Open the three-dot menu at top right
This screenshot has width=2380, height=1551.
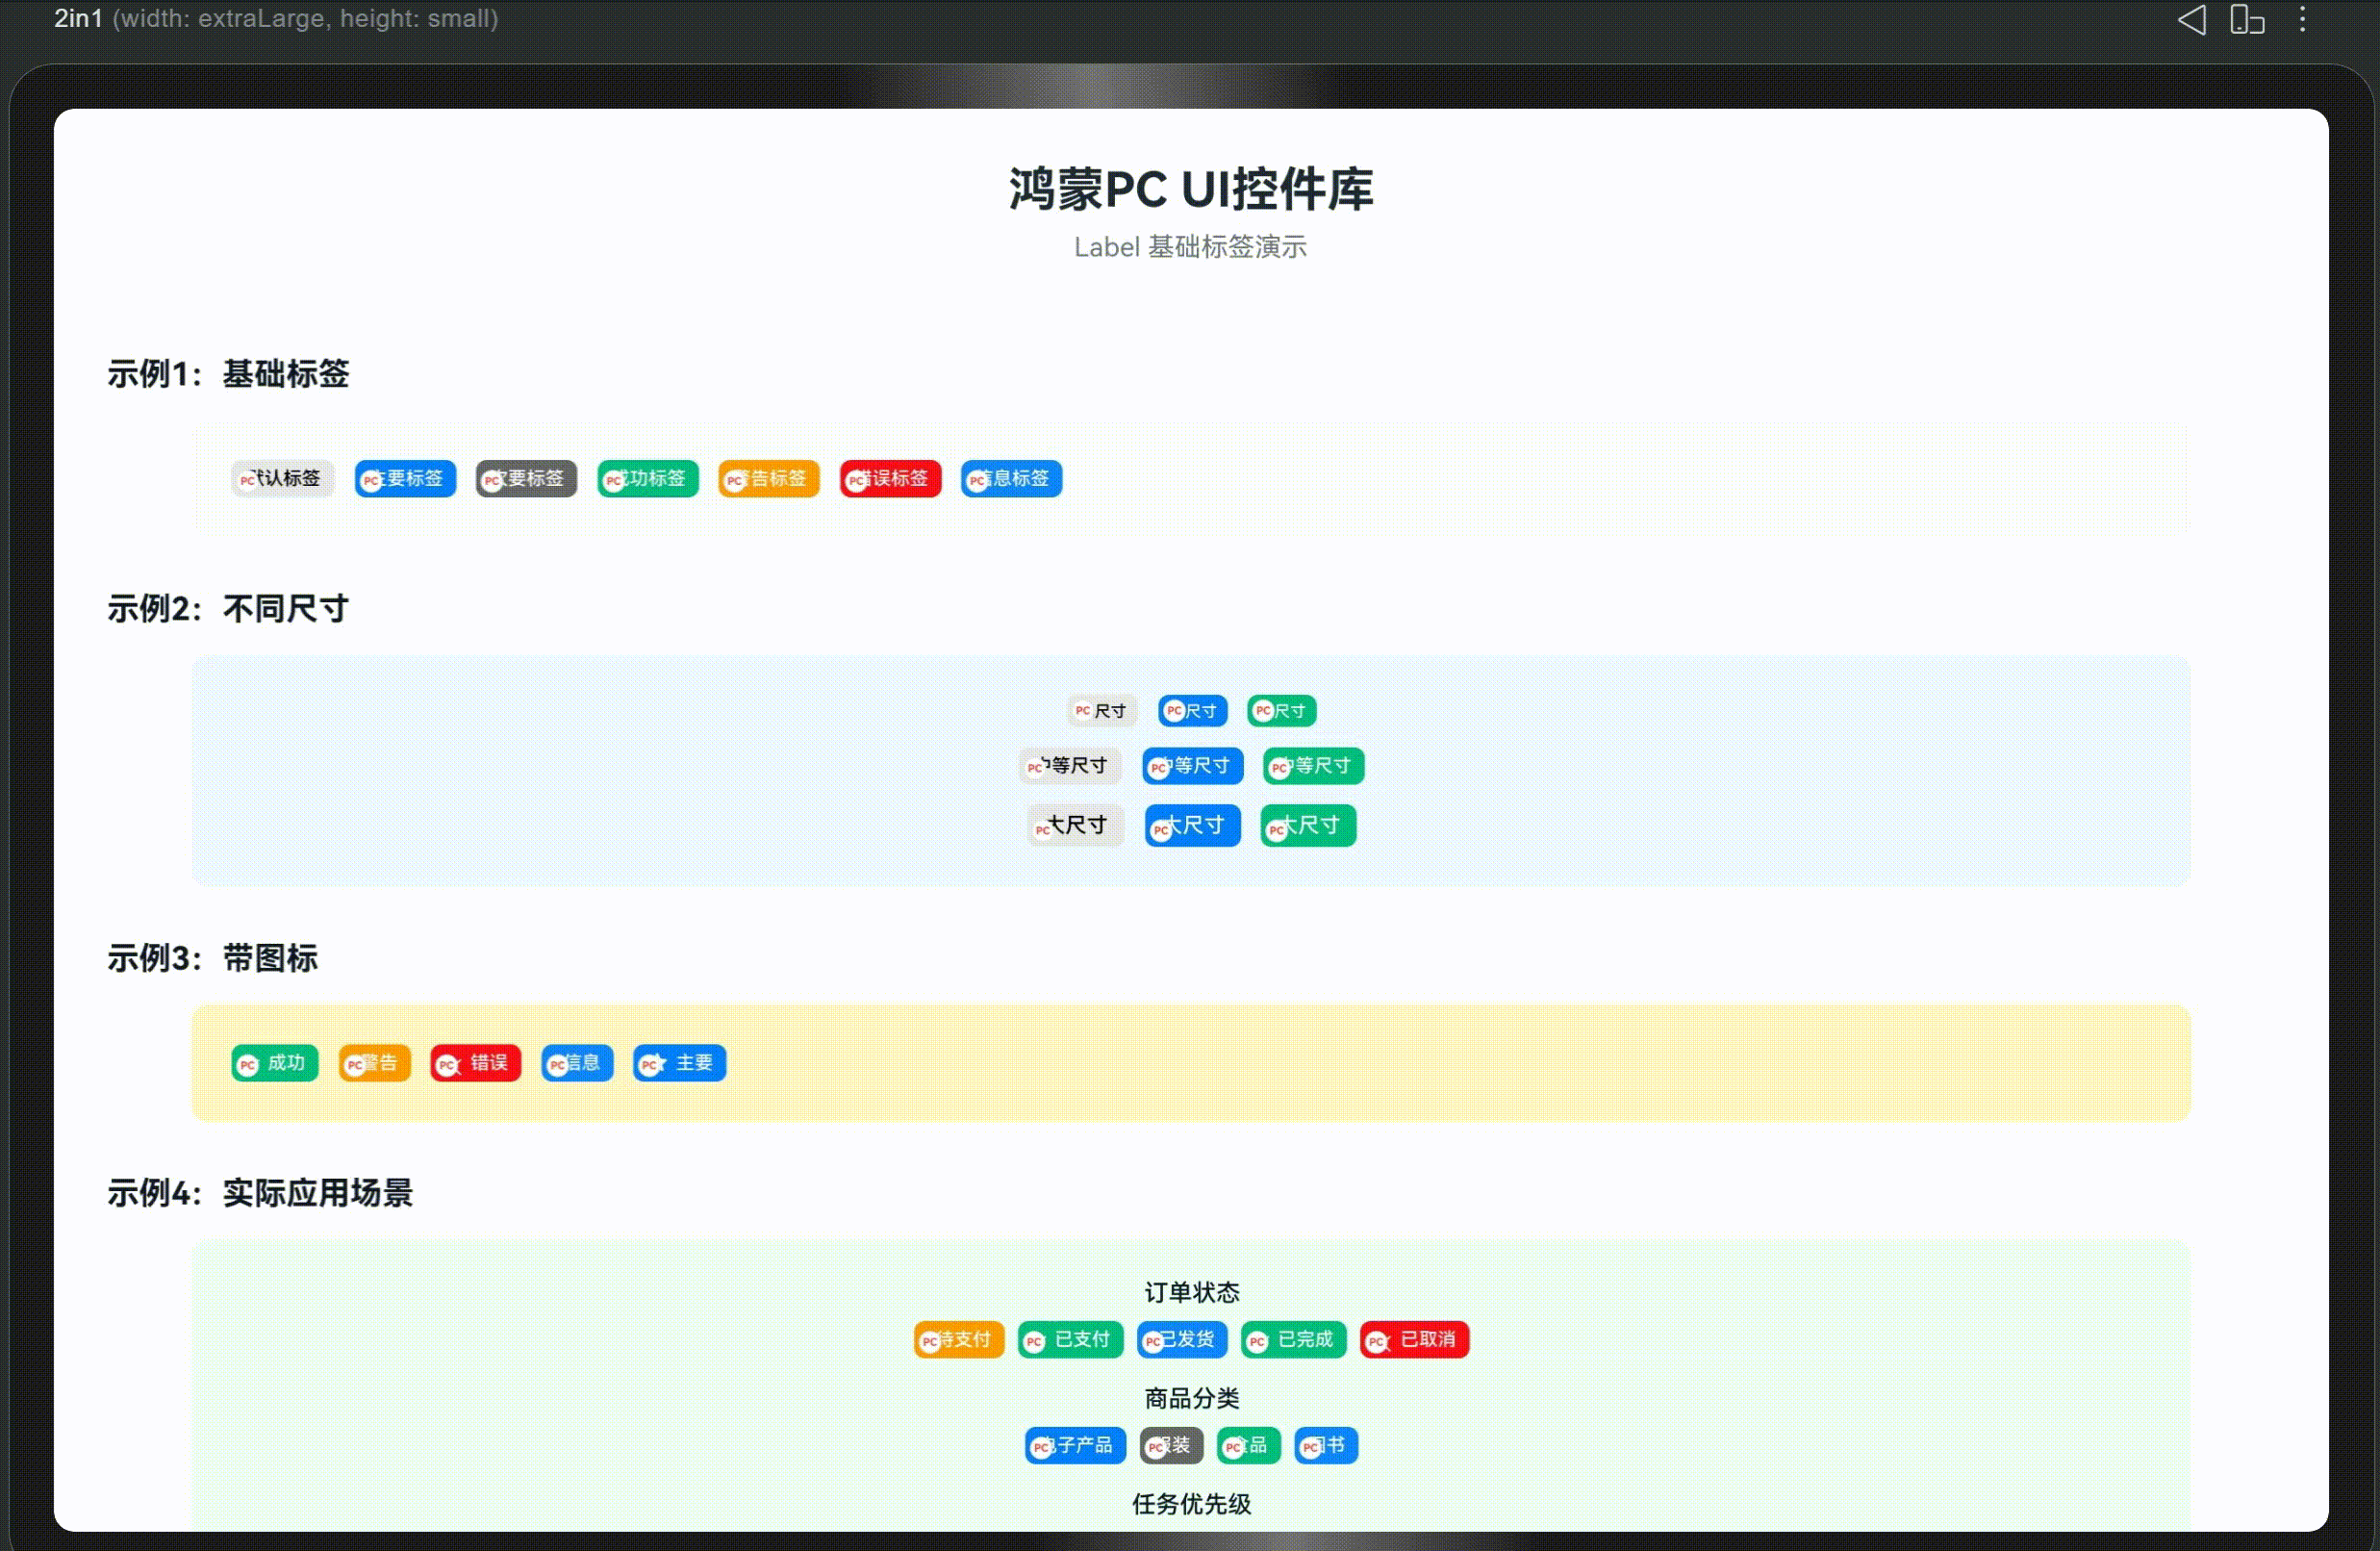pos(2303,19)
